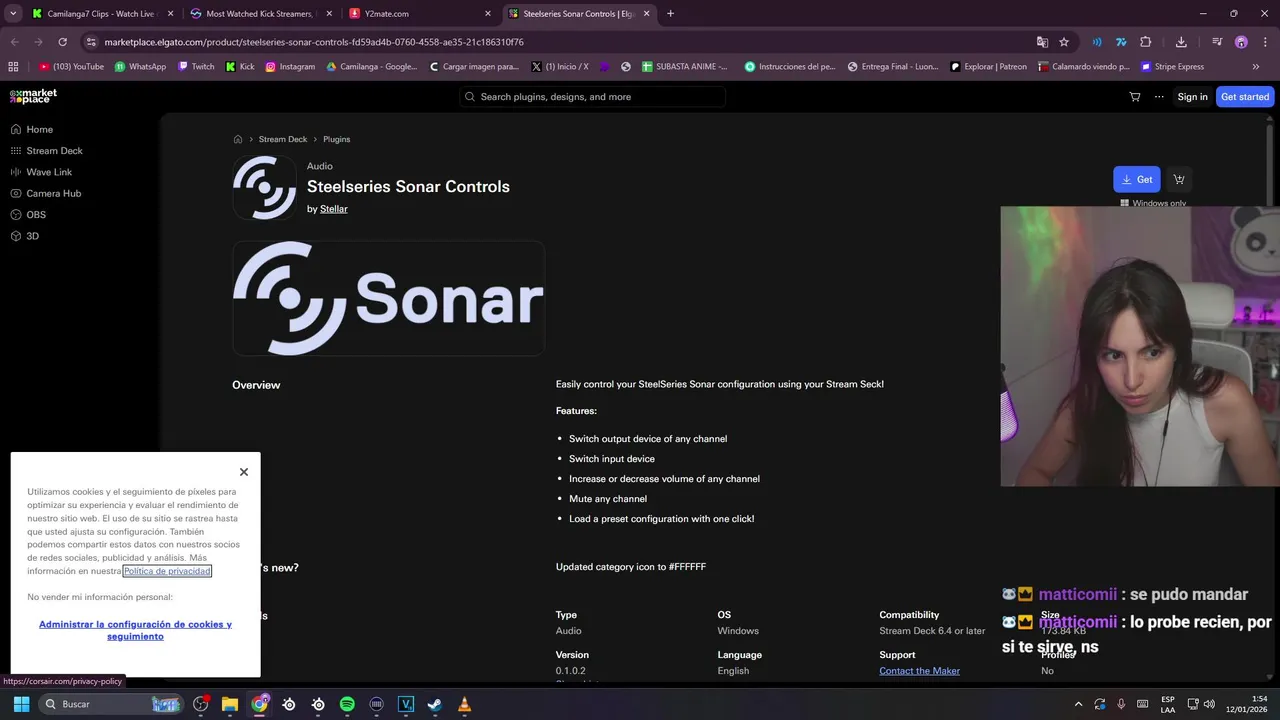The height and width of the screenshot is (720, 1280).
Task: Close the Steelseries Sonar Controls tab
Action: [x=648, y=14]
